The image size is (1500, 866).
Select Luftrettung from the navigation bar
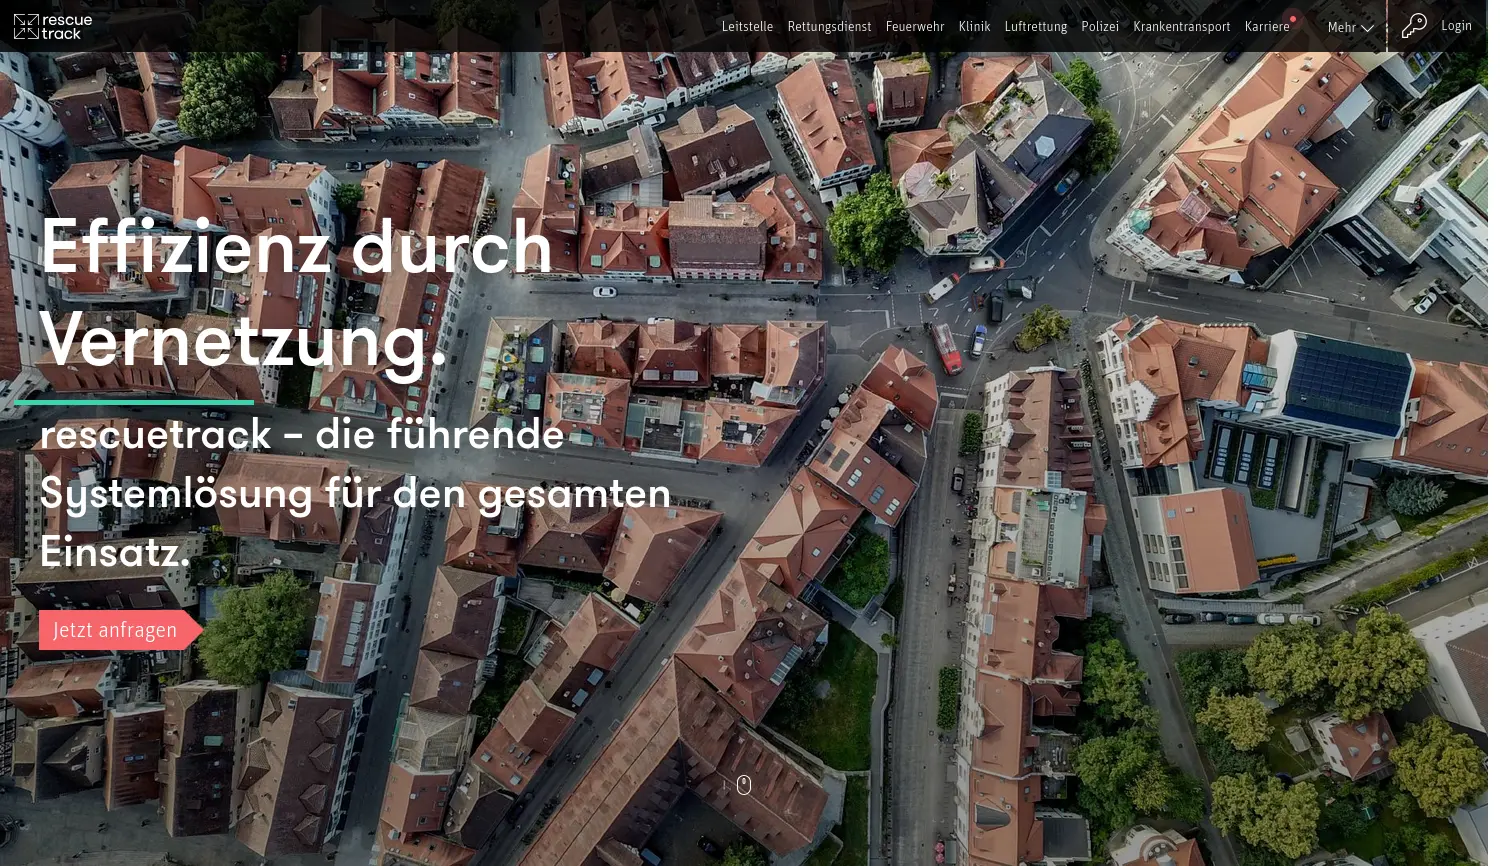(x=1035, y=26)
